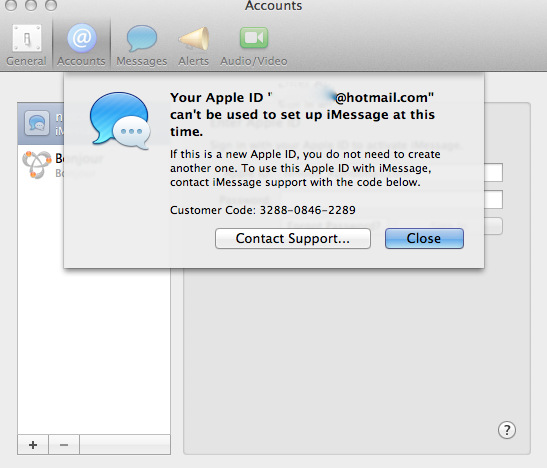
Task: Click the dialog's bold Apple ID headline
Action: pos(302,114)
